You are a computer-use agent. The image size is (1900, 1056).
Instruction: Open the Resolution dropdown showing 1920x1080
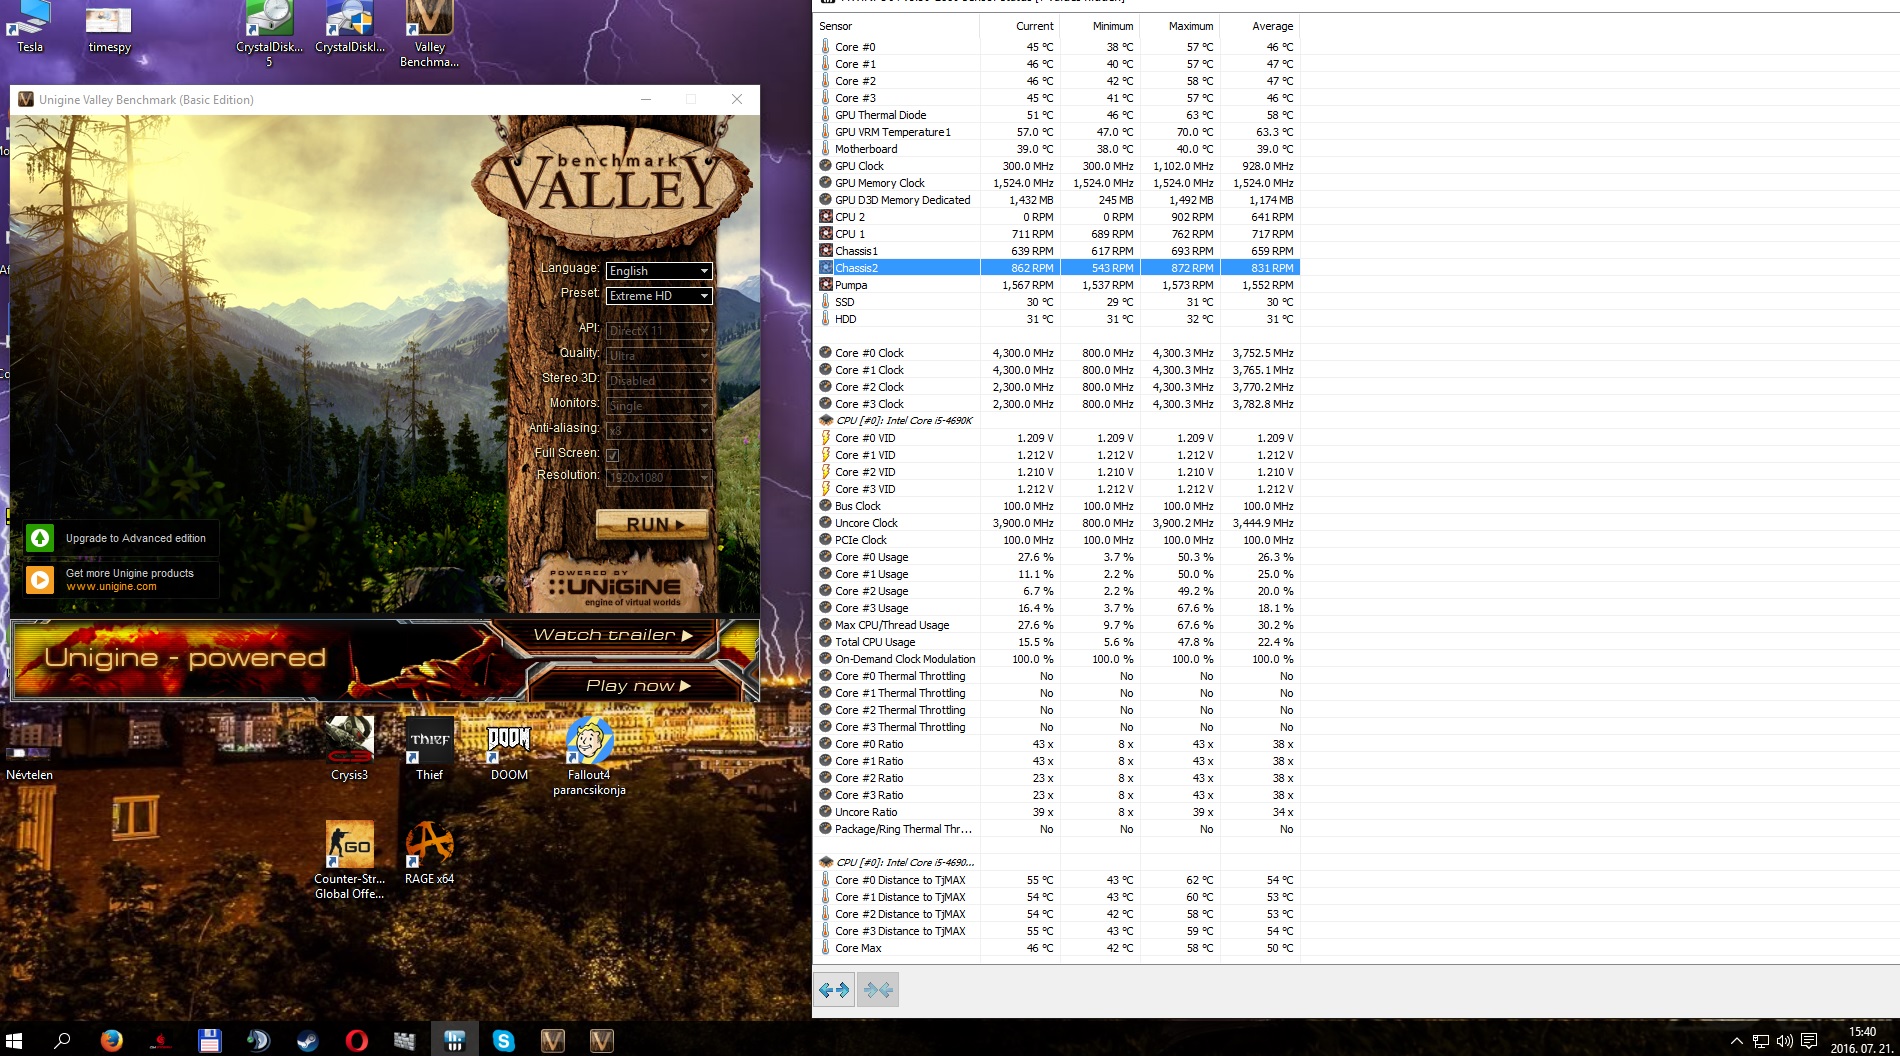pos(659,478)
